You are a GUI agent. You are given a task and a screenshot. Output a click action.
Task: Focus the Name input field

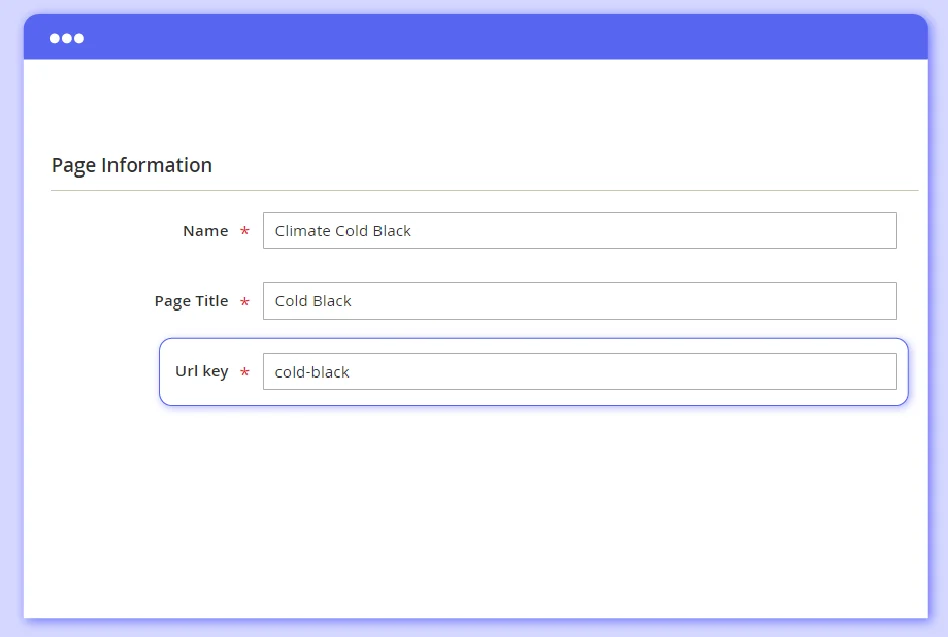[x=579, y=231]
